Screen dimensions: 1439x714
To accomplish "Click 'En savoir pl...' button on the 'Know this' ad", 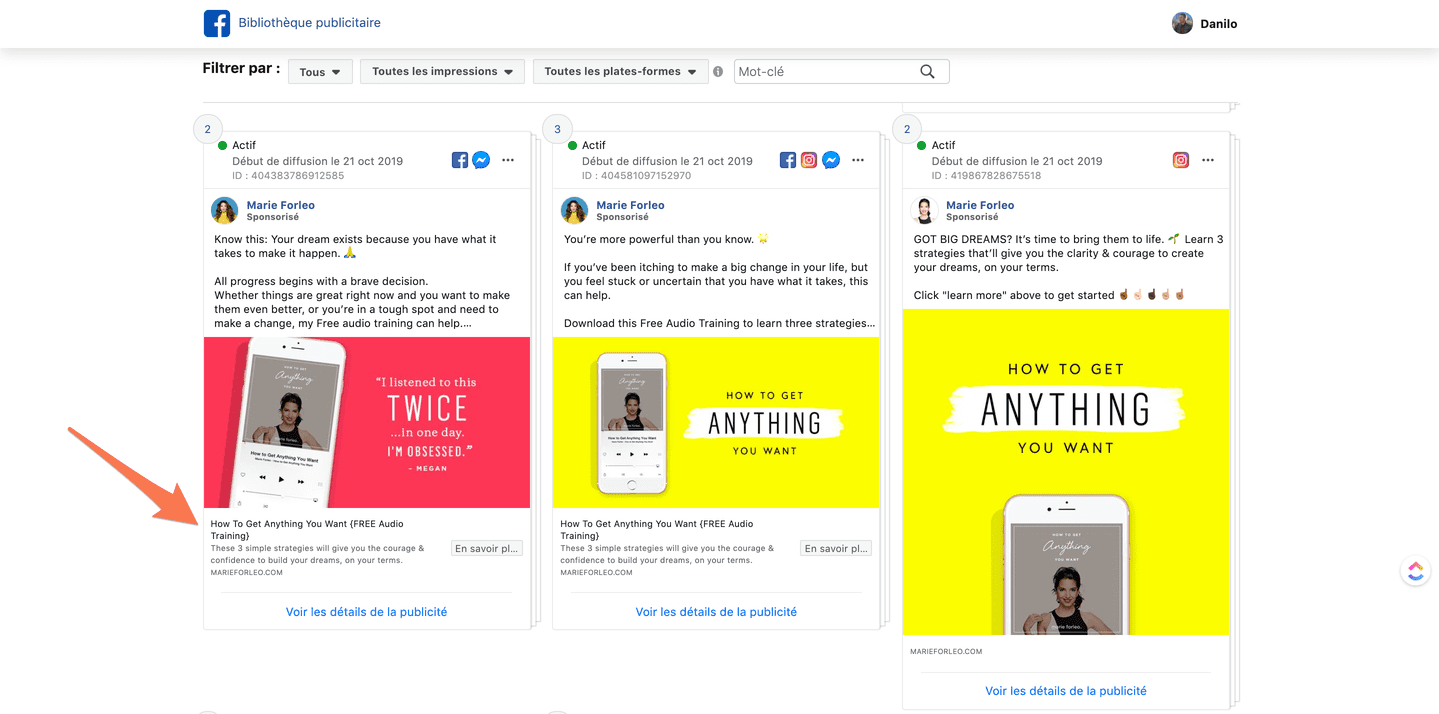I will click(487, 548).
